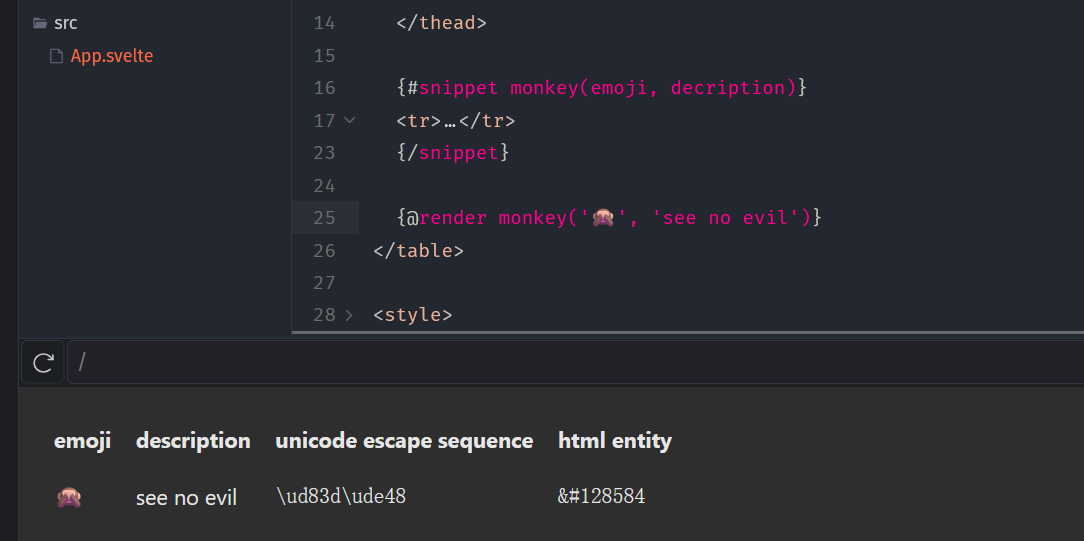The image size is (1084, 541).
Task: Collapse the src folder label in file tree
Action: tap(65, 23)
